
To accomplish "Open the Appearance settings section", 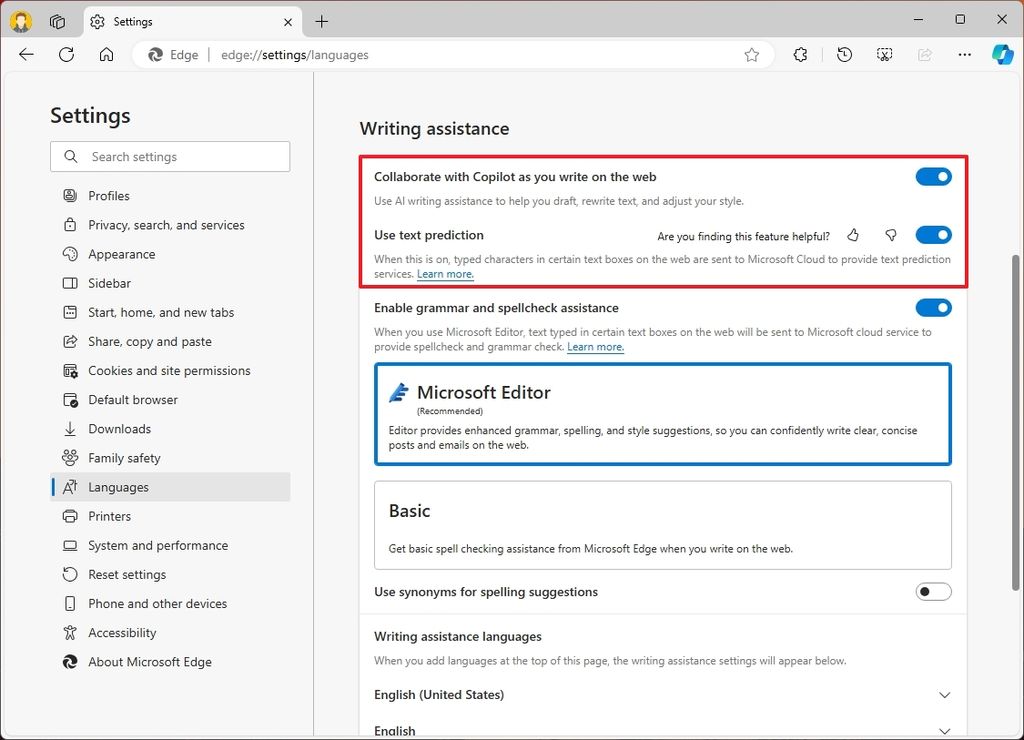I will pos(119,254).
